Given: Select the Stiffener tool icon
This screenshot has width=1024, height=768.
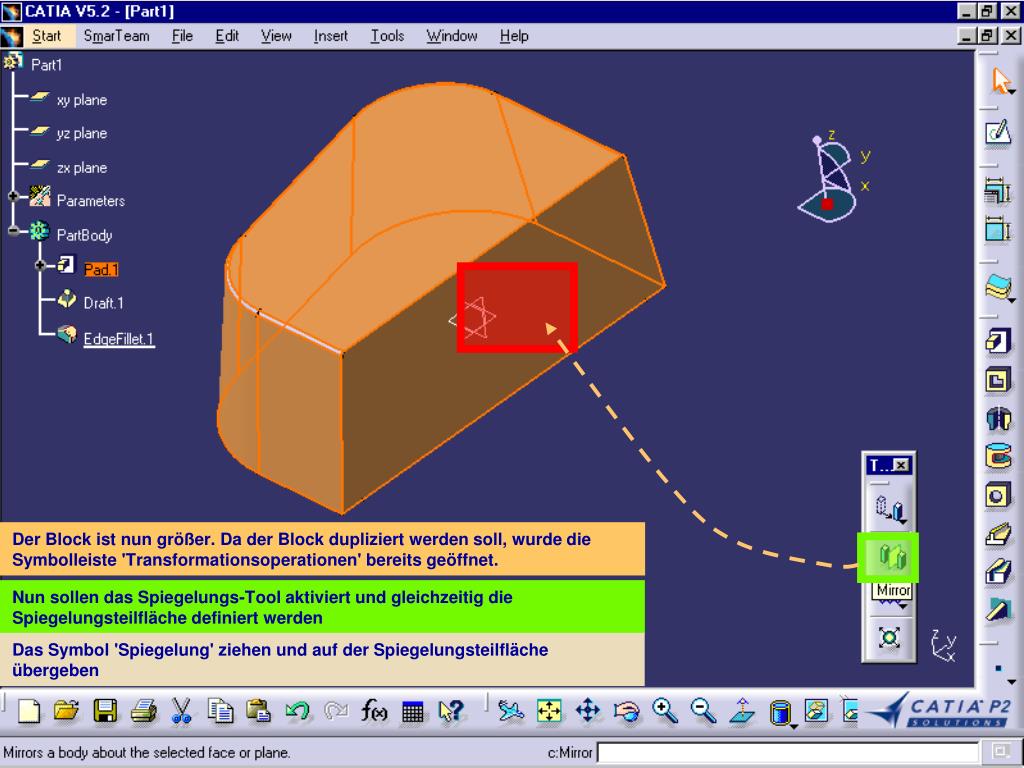Looking at the screenshot, I should pyautogui.click(x=998, y=610).
